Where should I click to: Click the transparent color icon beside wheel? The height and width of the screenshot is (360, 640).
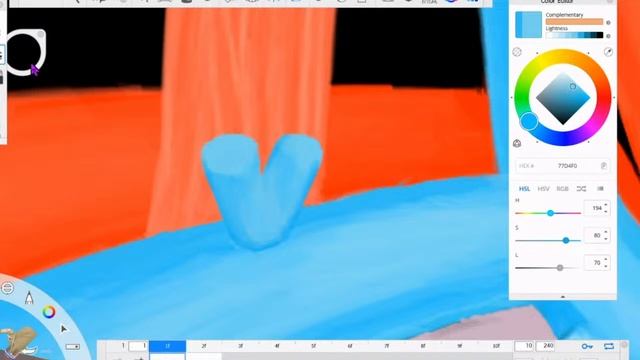coord(517,52)
